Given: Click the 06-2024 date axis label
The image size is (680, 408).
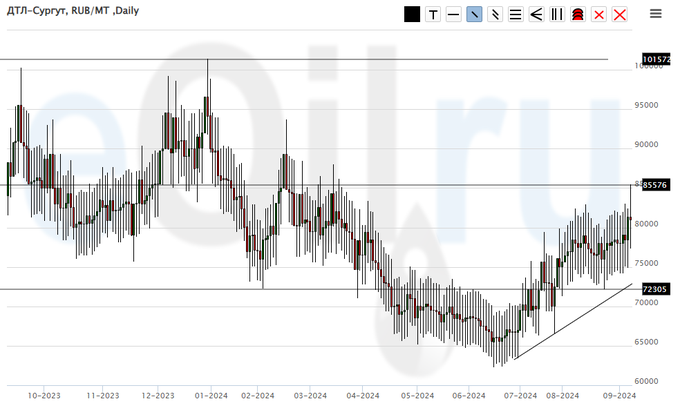Looking at the screenshot, I should point(468,395).
